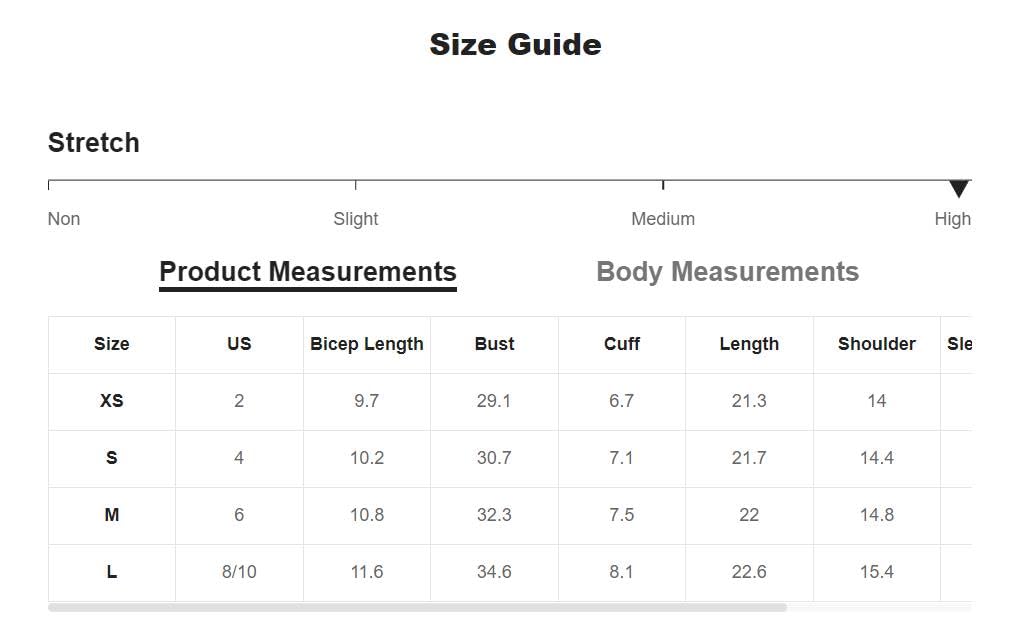Image resolution: width=1020 pixels, height=629 pixels.
Task: Switch to the Body Measurements tab
Action: [x=727, y=272]
